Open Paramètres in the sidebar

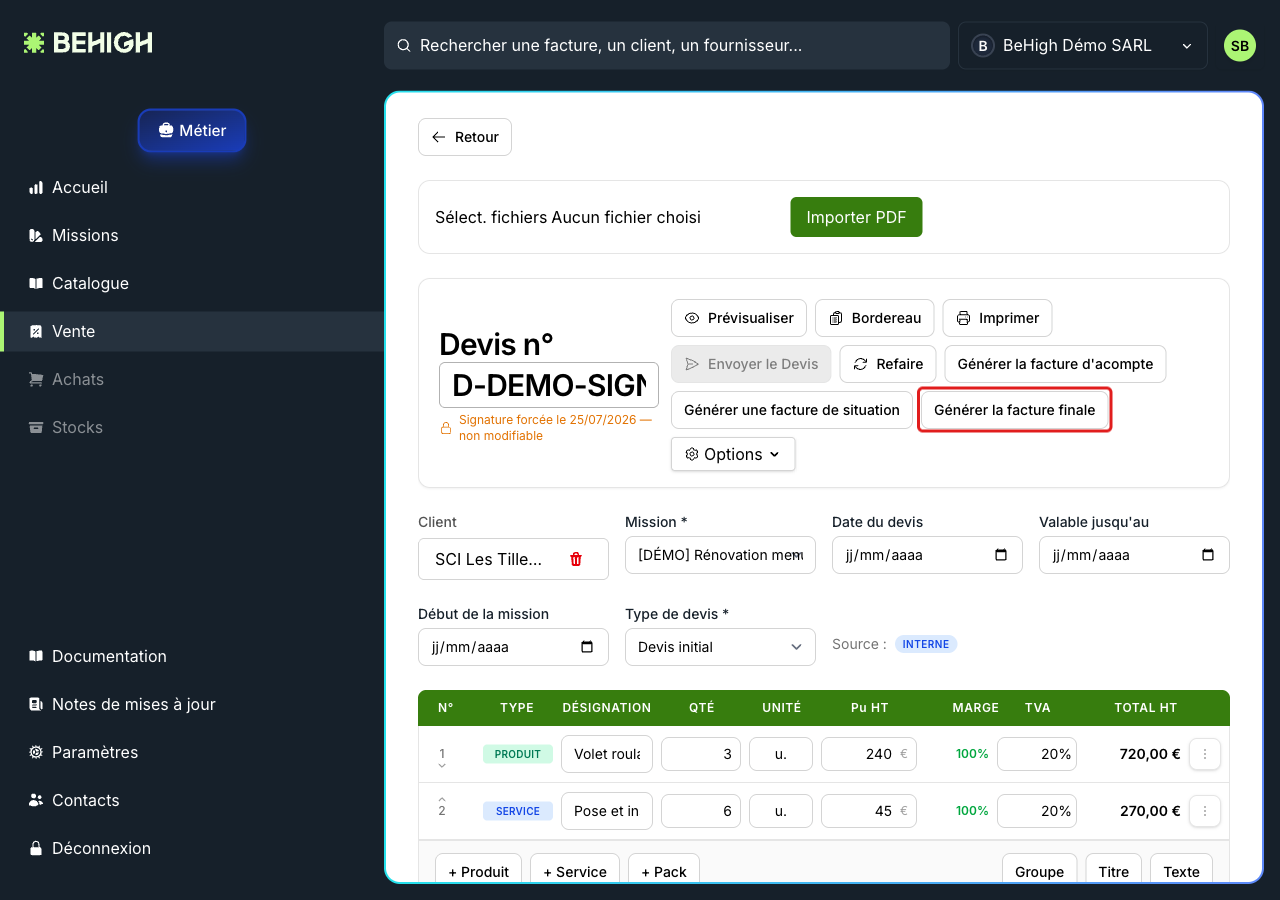coord(95,752)
